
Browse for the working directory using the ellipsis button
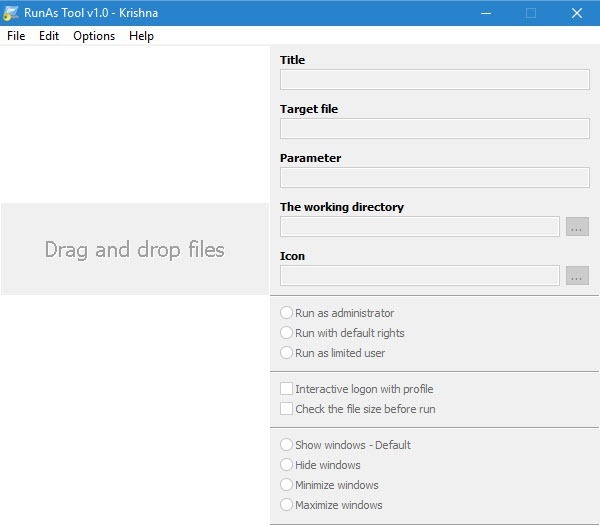tap(577, 226)
